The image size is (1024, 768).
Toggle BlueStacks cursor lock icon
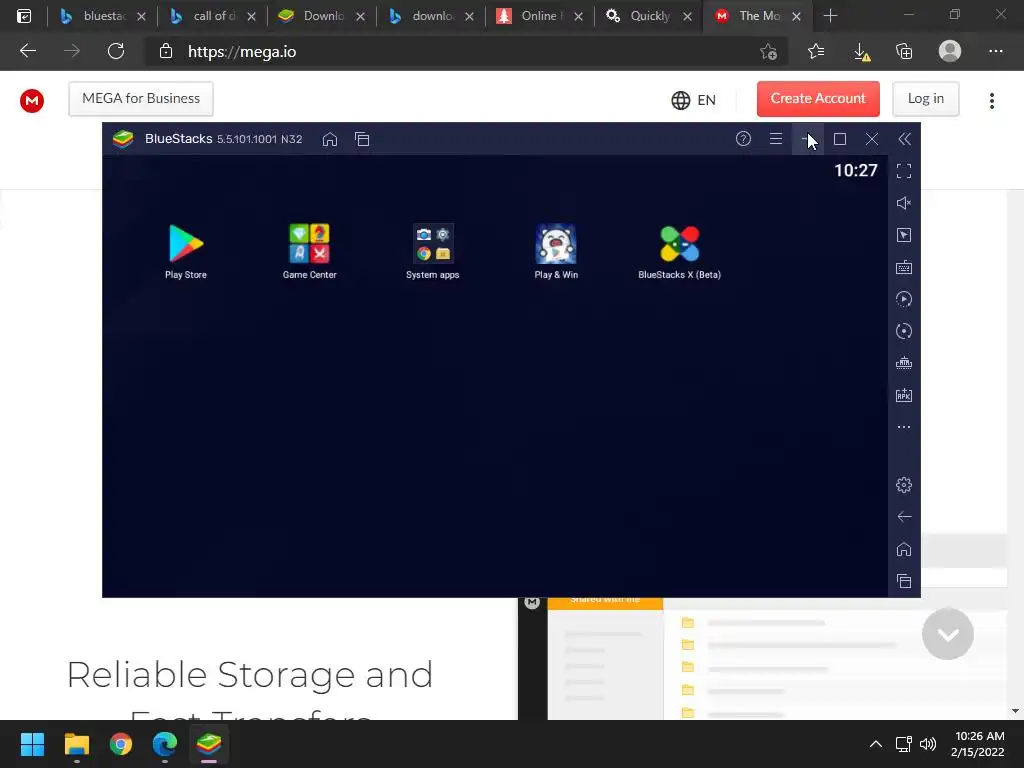[x=904, y=235]
